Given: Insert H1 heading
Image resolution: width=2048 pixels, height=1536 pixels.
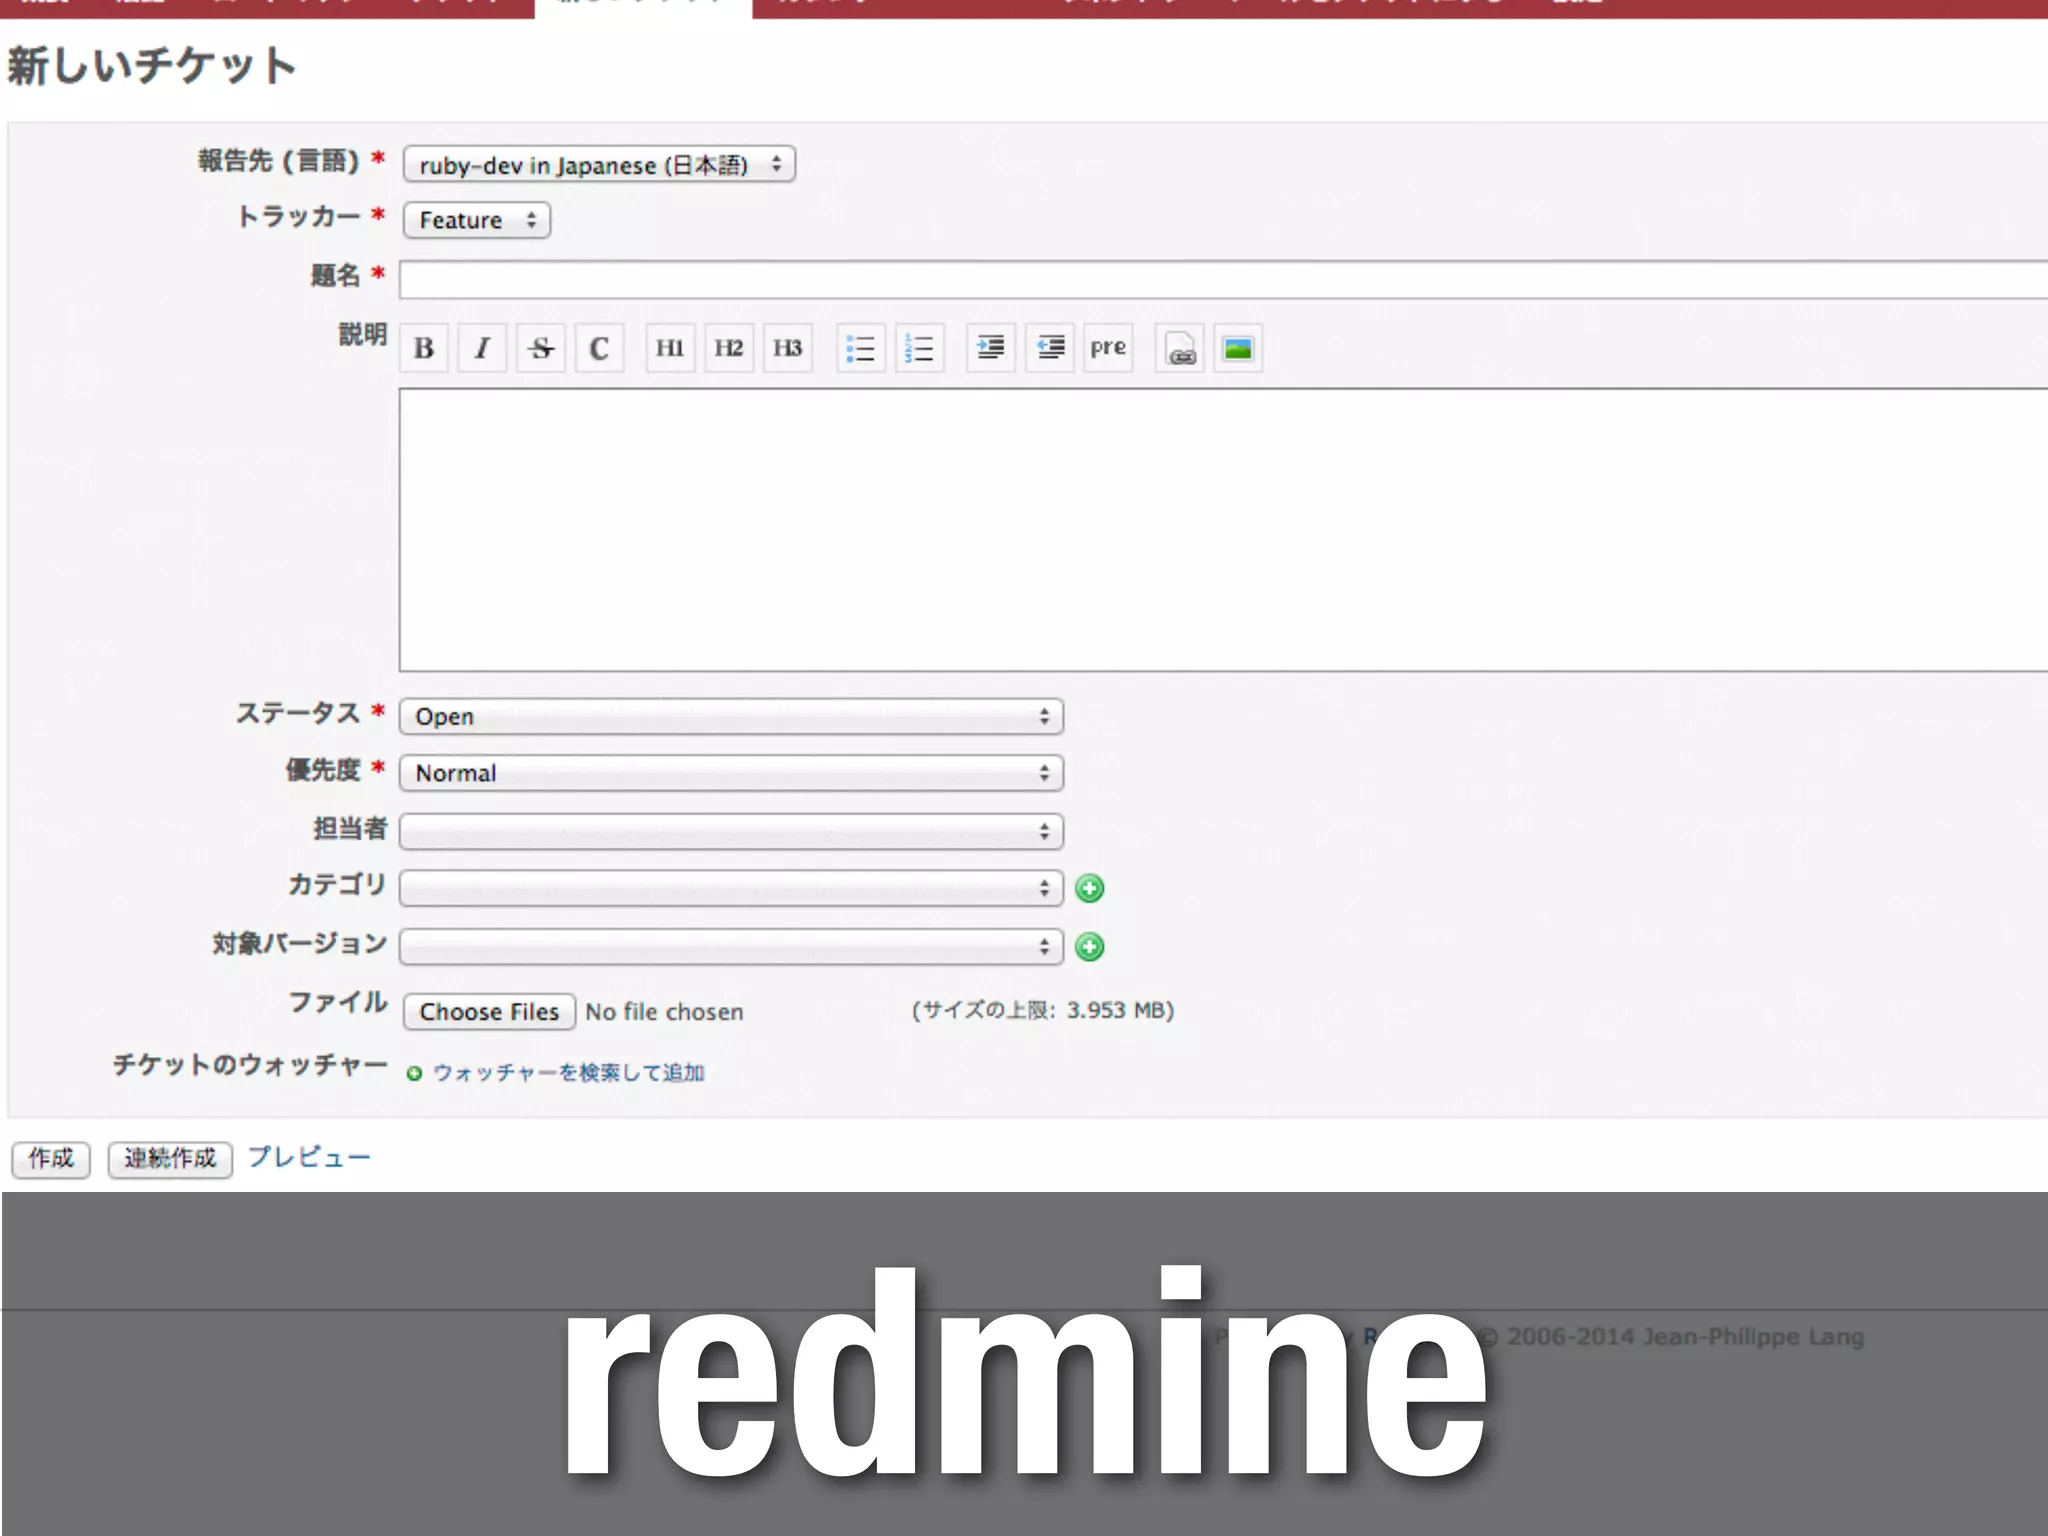Looking at the screenshot, I should (x=670, y=348).
